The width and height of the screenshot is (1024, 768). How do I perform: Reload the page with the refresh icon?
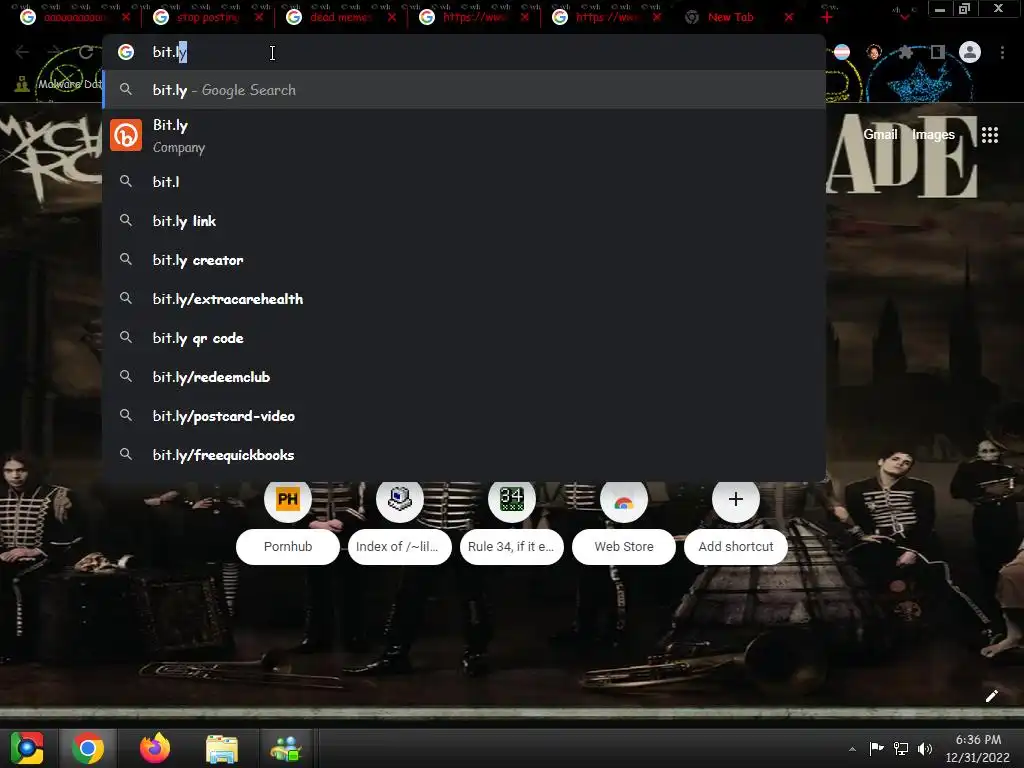click(x=86, y=52)
